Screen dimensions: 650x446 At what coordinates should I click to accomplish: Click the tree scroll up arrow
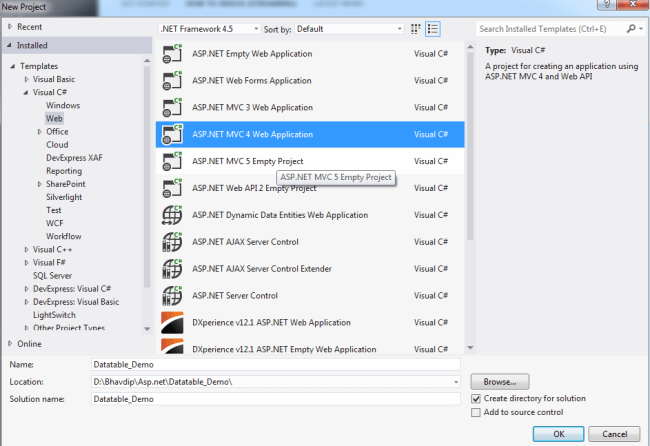(x=147, y=61)
